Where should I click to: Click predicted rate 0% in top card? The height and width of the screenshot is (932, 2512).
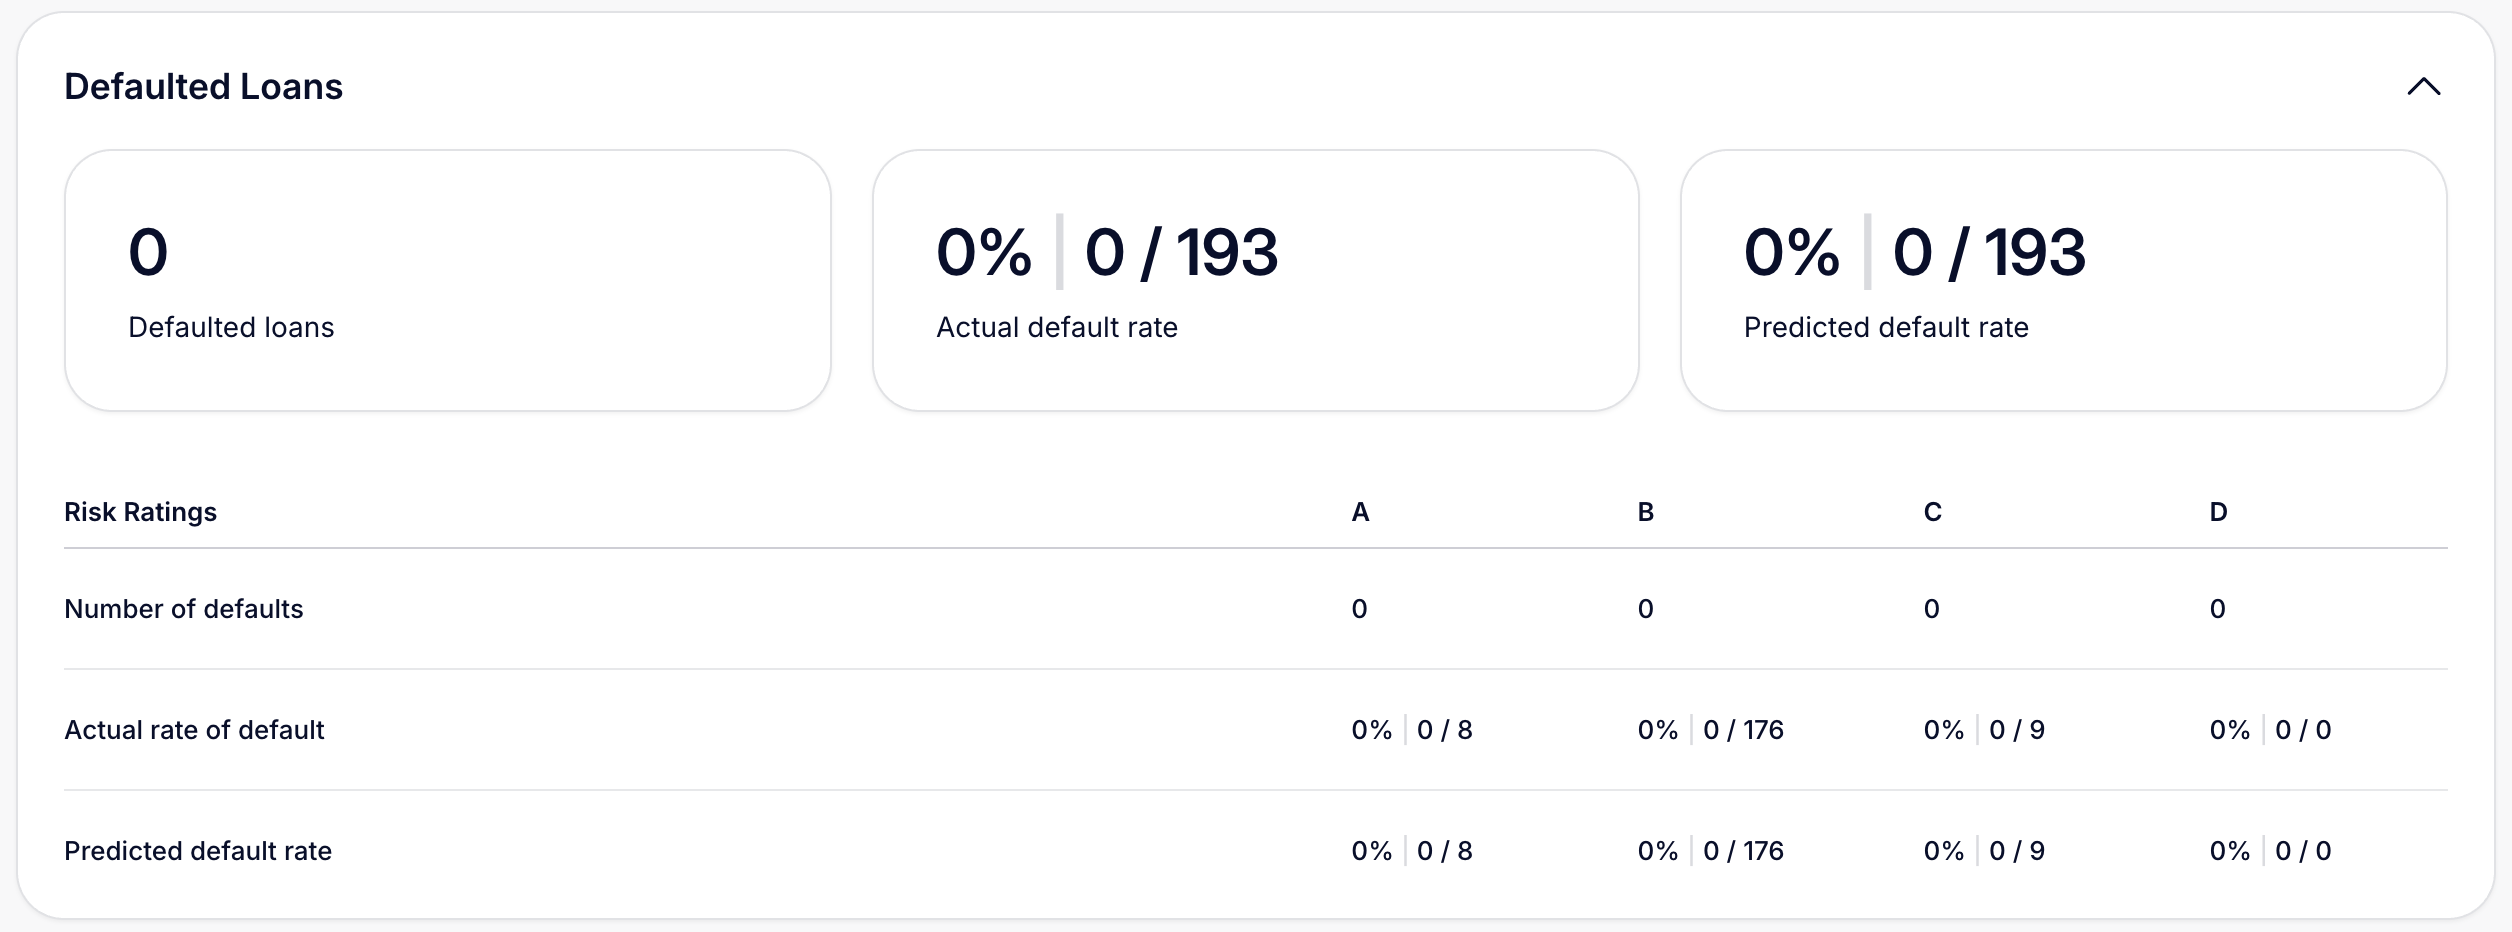(x=1791, y=252)
